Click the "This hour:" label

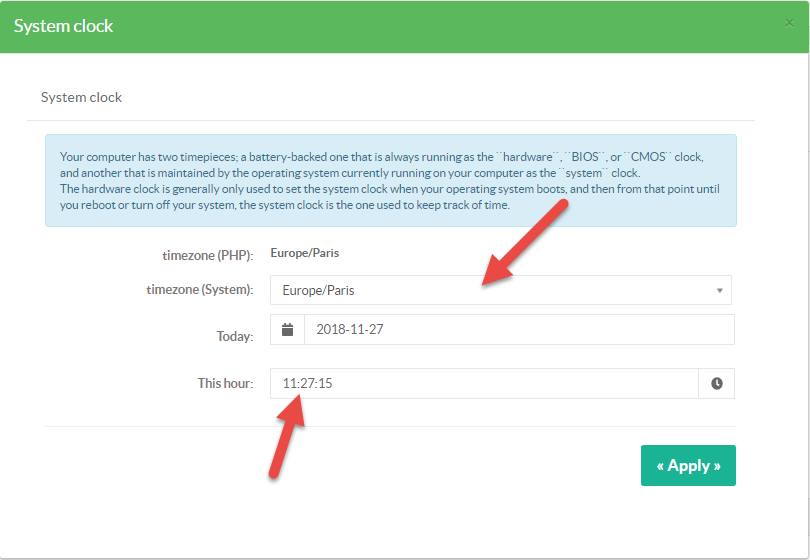click(x=225, y=383)
